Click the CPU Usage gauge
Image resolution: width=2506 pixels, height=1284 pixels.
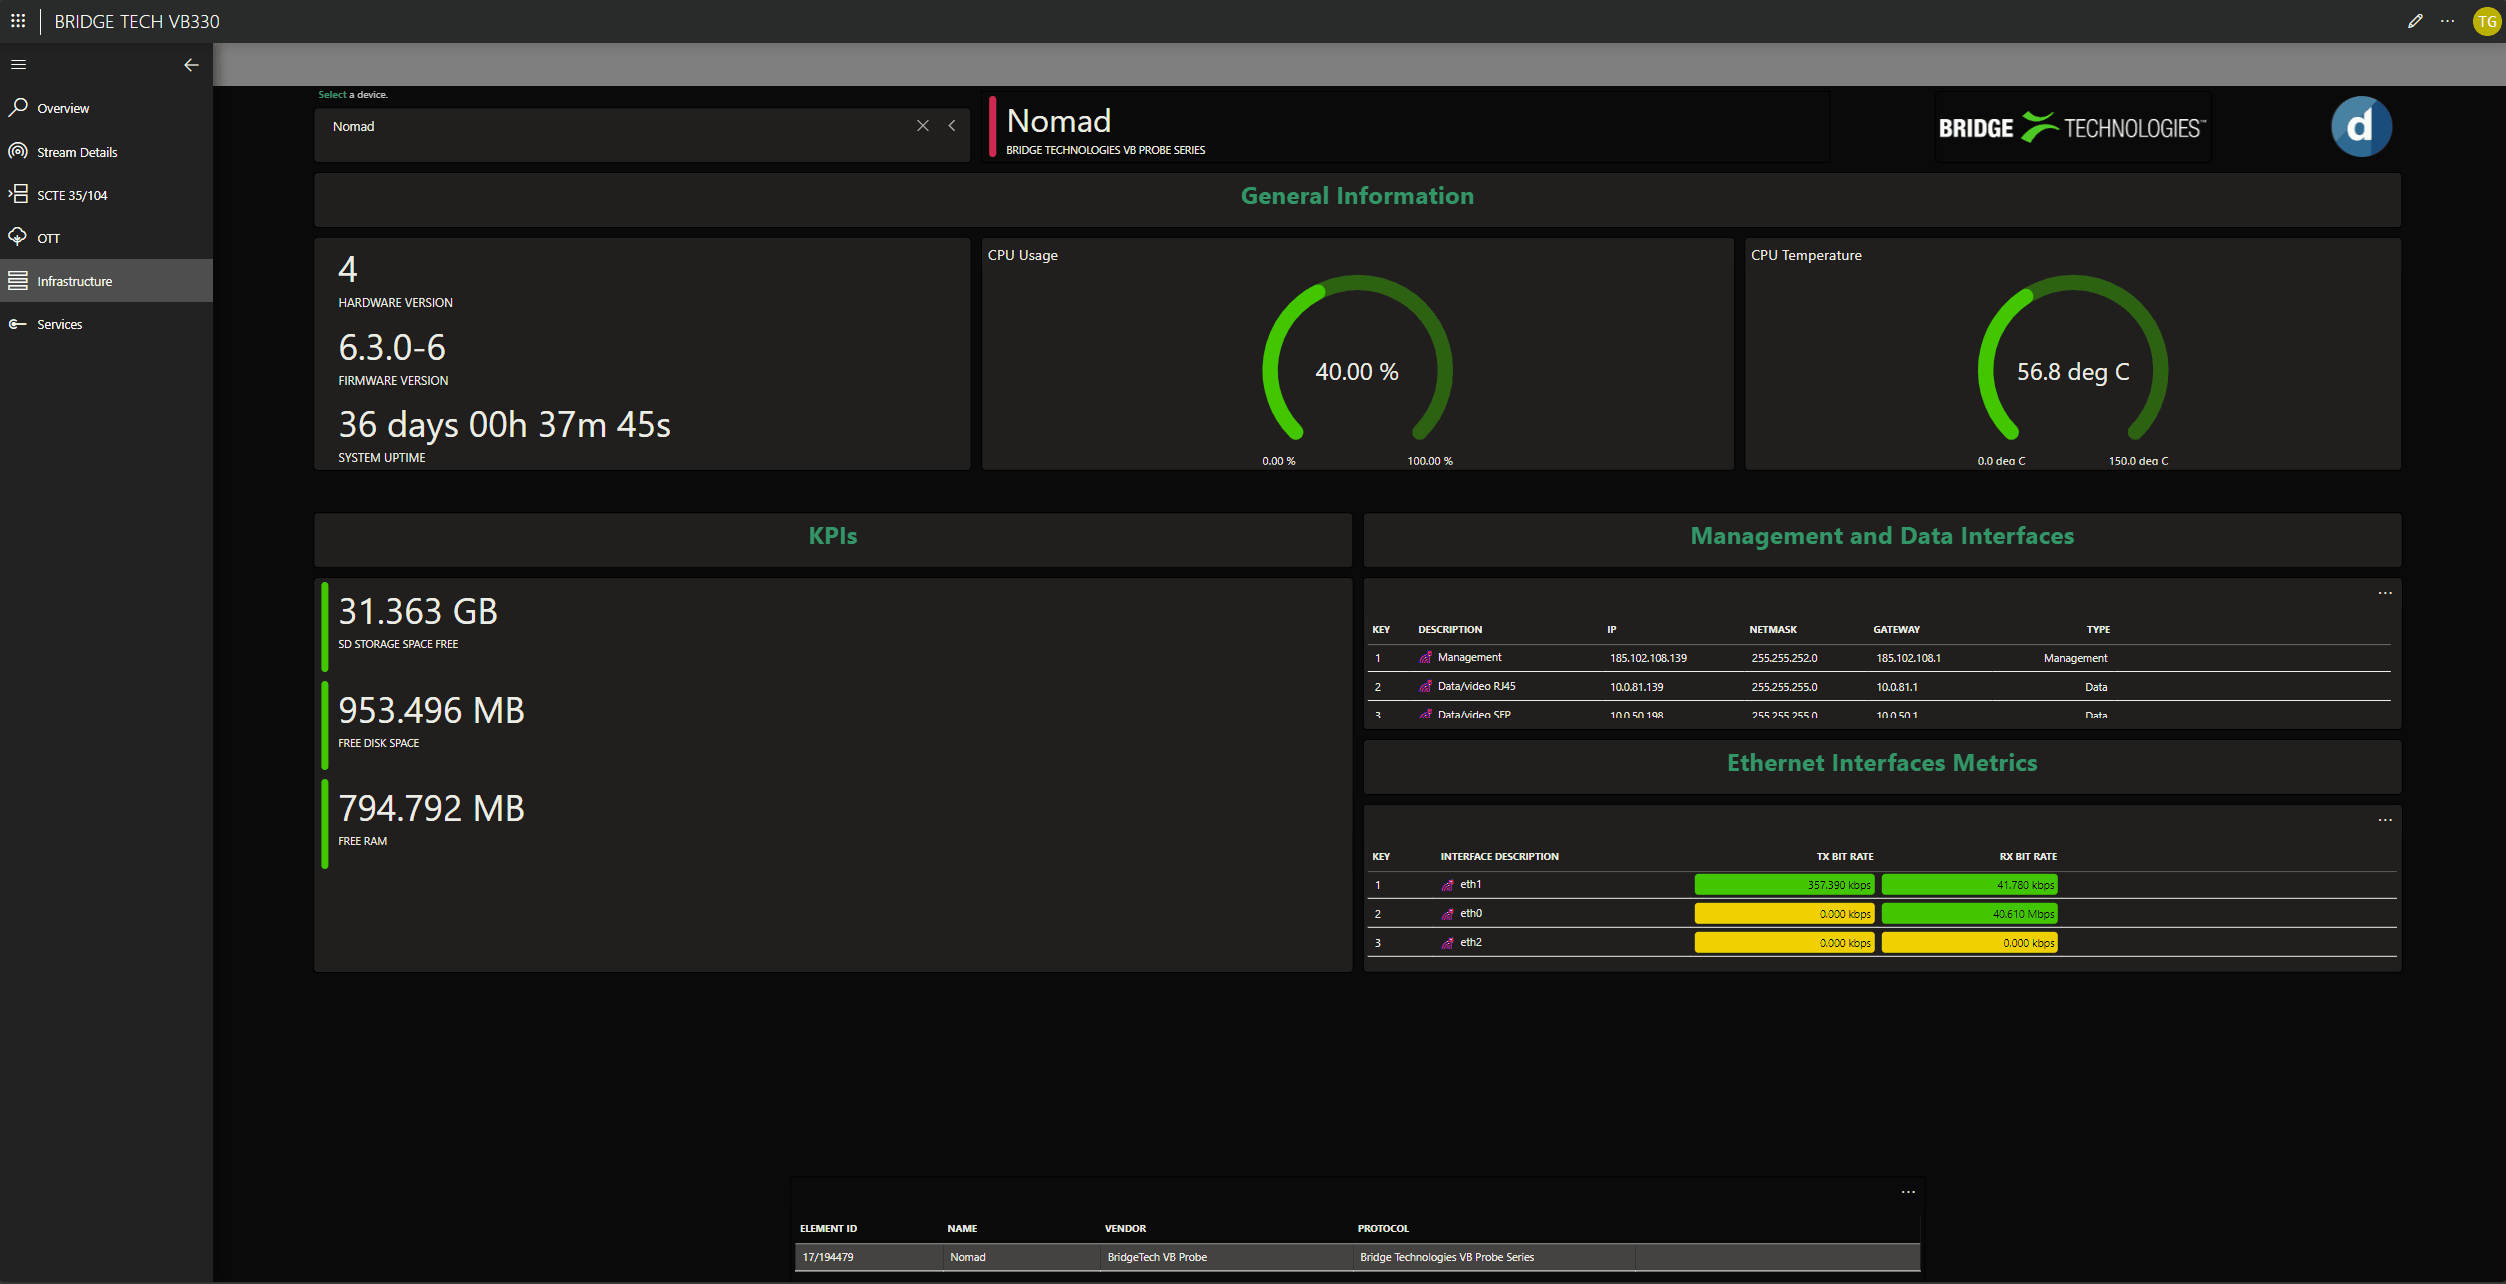pos(1357,360)
